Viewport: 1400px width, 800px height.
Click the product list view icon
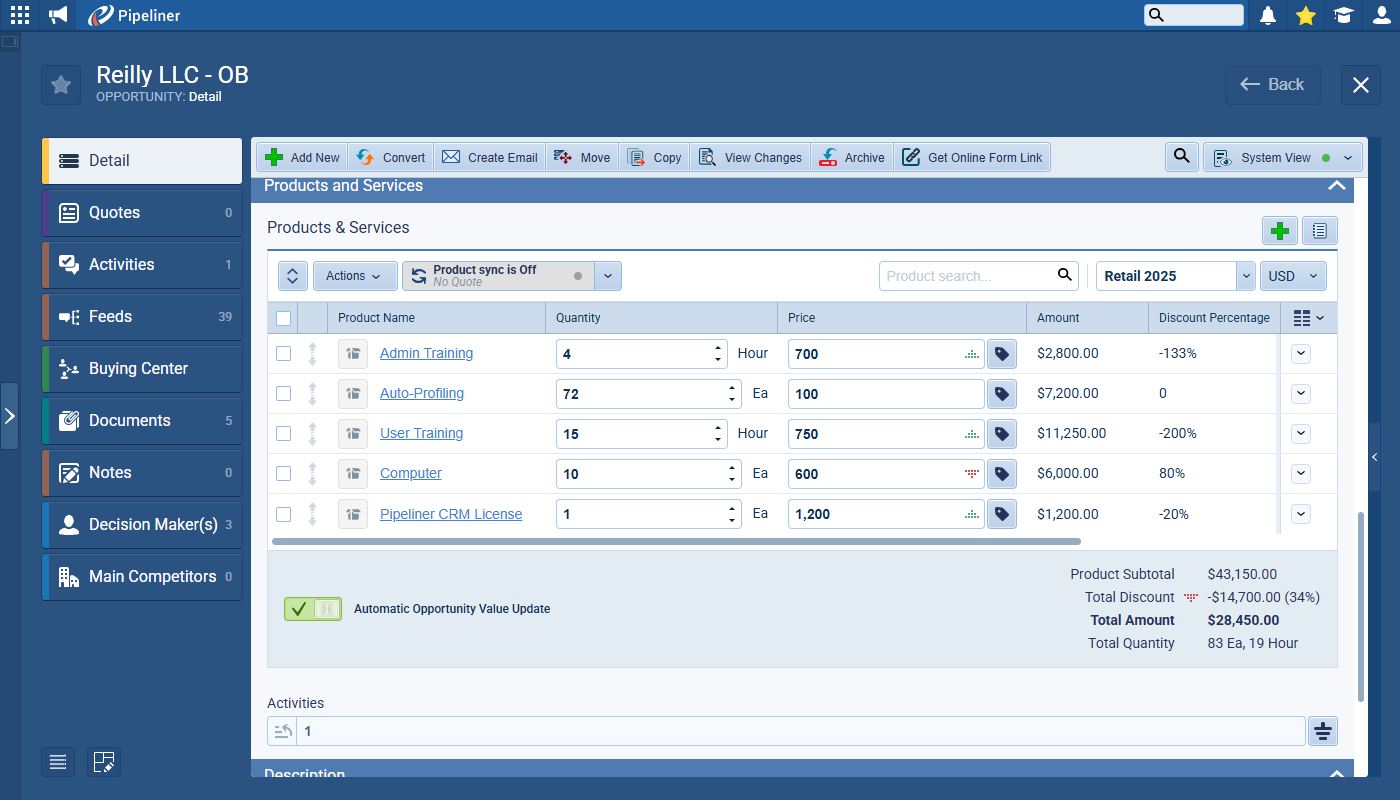(1319, 231)
